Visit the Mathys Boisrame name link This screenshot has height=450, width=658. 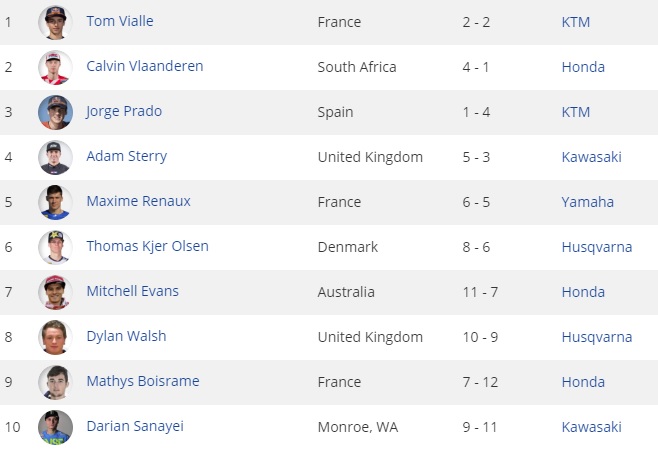142,381
